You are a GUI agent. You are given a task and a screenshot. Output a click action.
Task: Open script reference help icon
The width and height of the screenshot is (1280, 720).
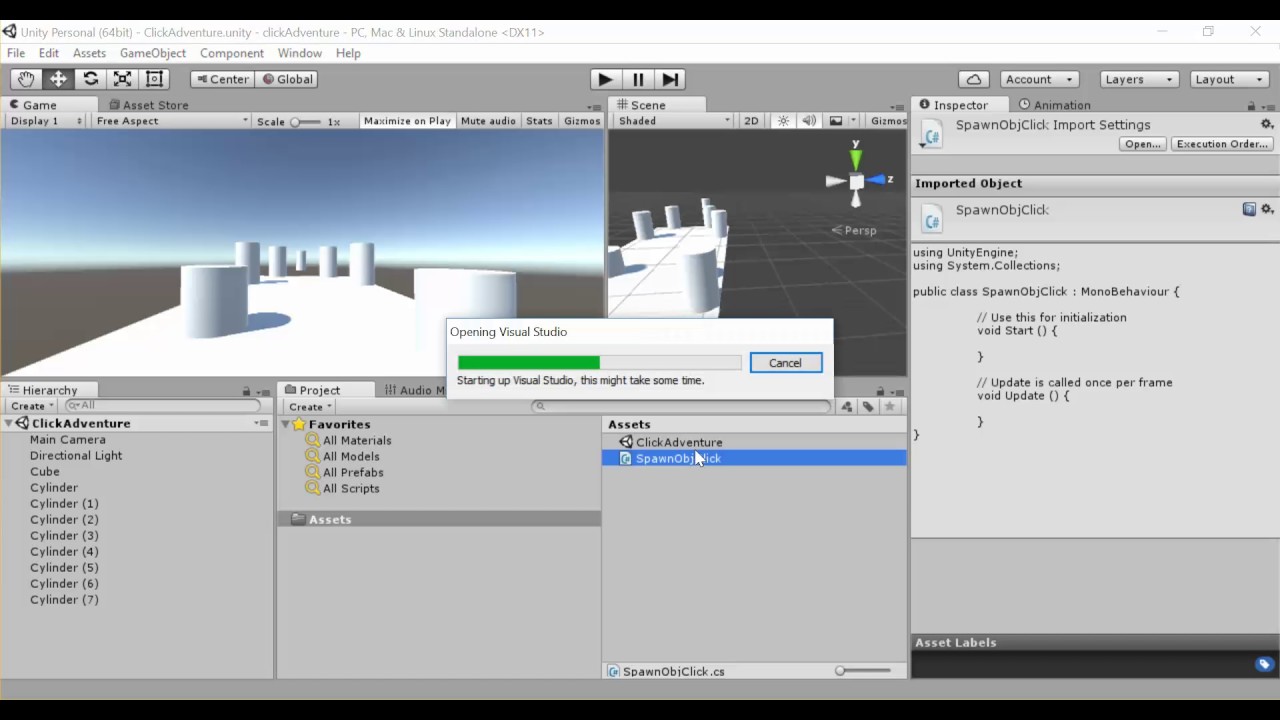pos(1249,209)
